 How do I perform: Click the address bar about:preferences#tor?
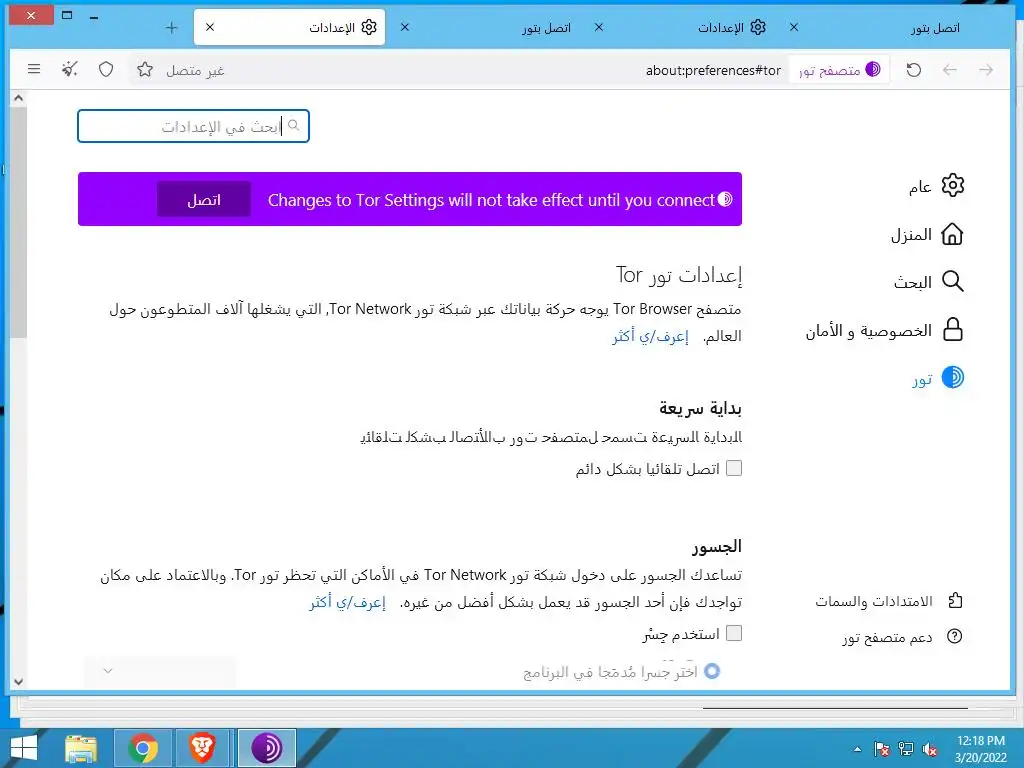713,70
